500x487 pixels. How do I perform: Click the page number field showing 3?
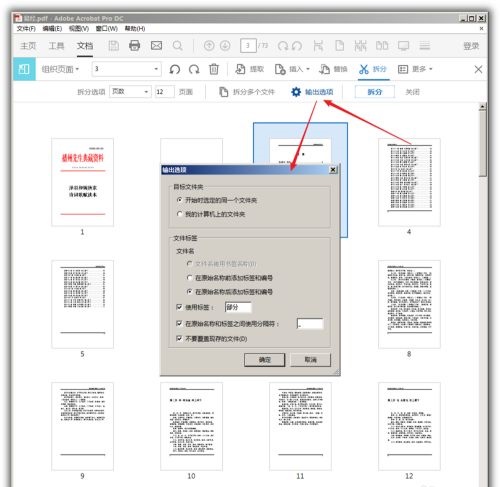click(248, 46)
